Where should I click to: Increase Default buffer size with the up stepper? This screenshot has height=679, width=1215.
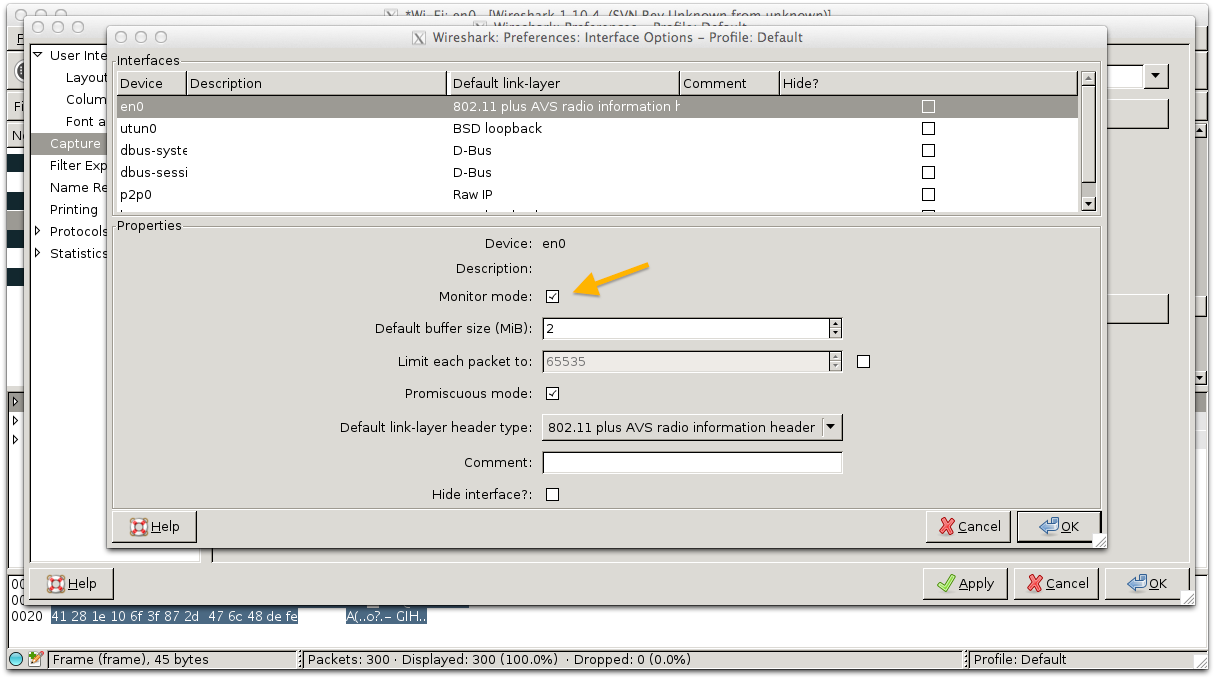[x=835, y=323]
